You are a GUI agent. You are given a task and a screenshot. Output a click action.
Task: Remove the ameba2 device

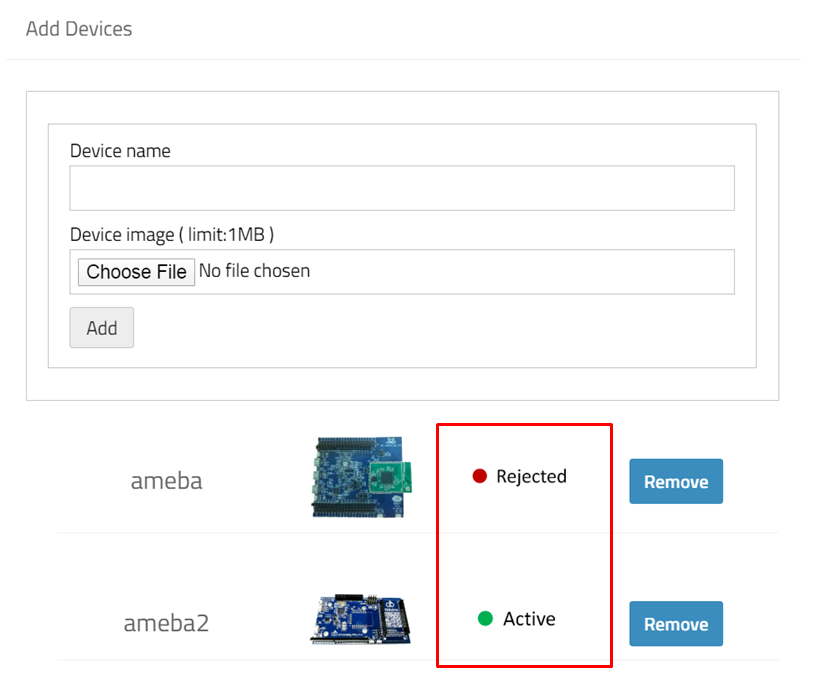pos(676,623)
